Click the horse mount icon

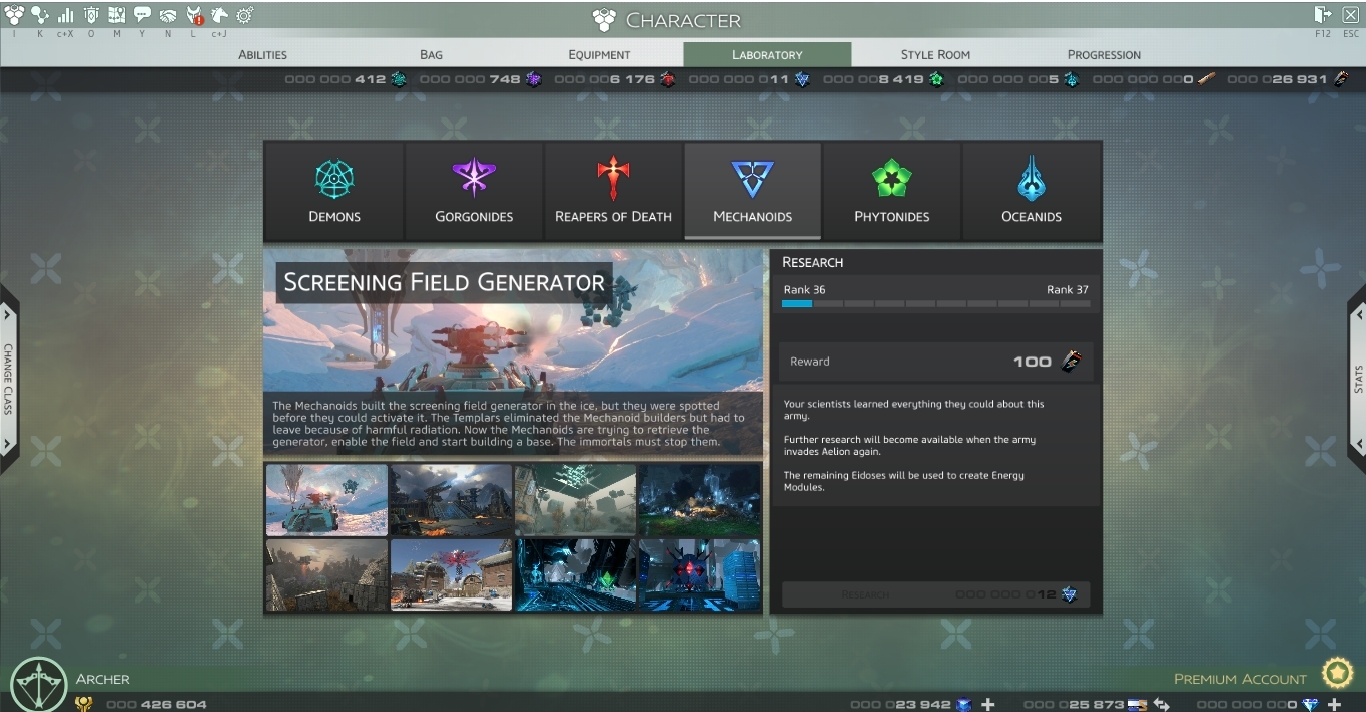[219, 15]
